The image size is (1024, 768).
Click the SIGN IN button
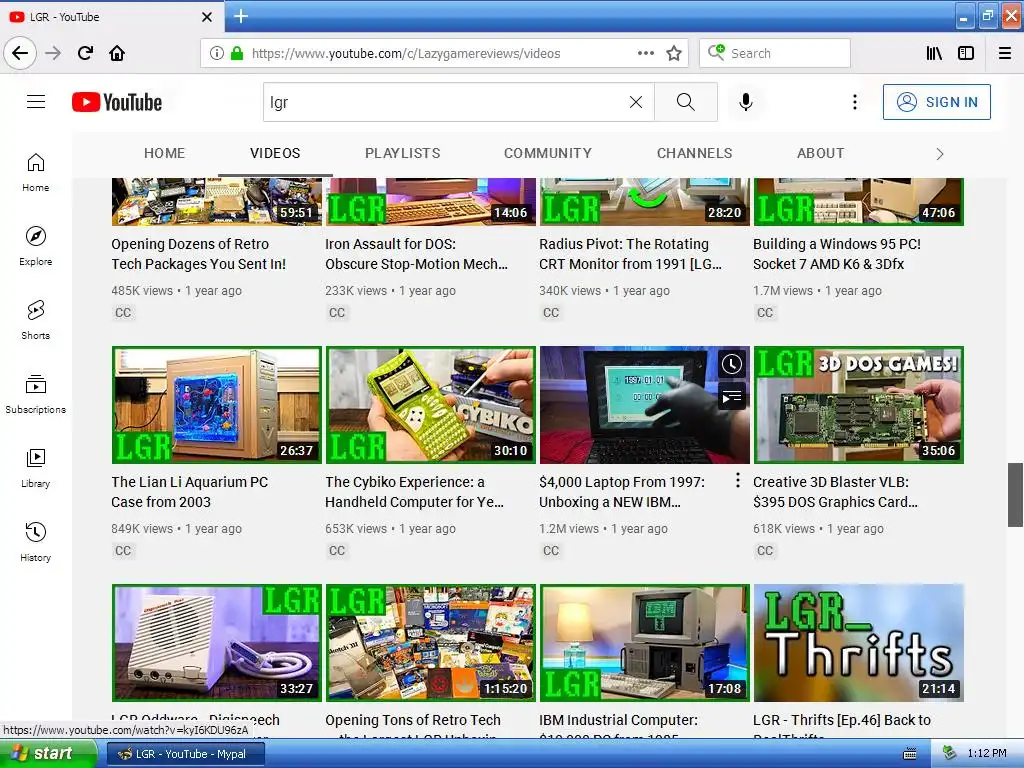(936, 102)
